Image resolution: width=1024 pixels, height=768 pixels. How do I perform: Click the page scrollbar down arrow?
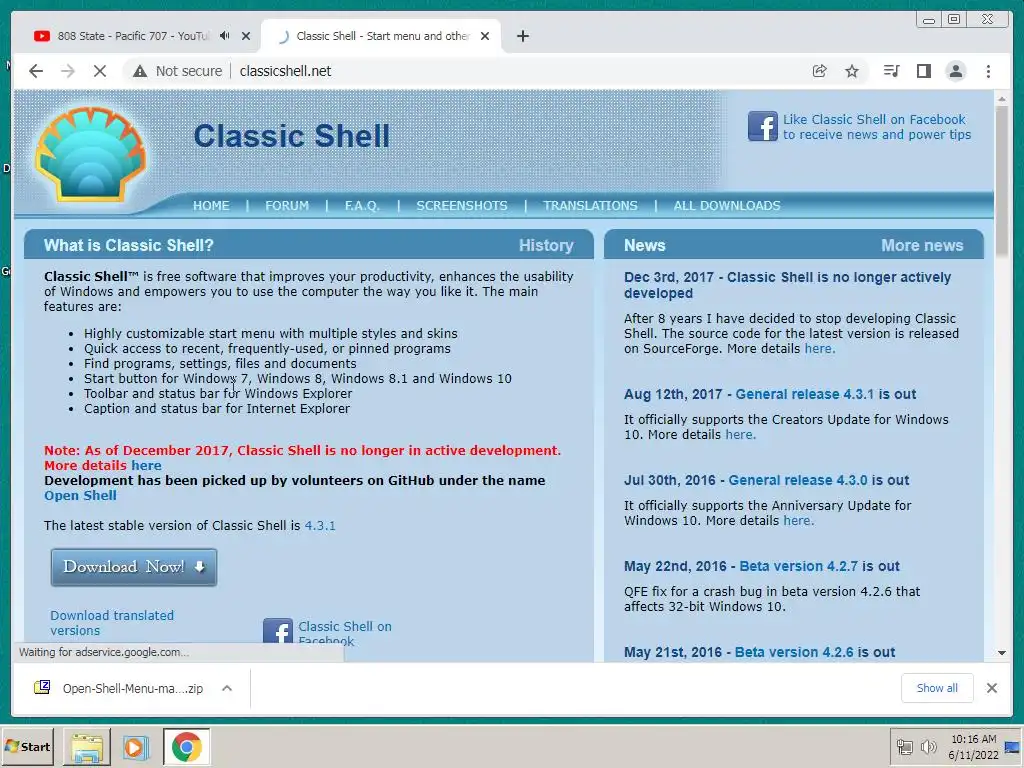[1002, 653]
